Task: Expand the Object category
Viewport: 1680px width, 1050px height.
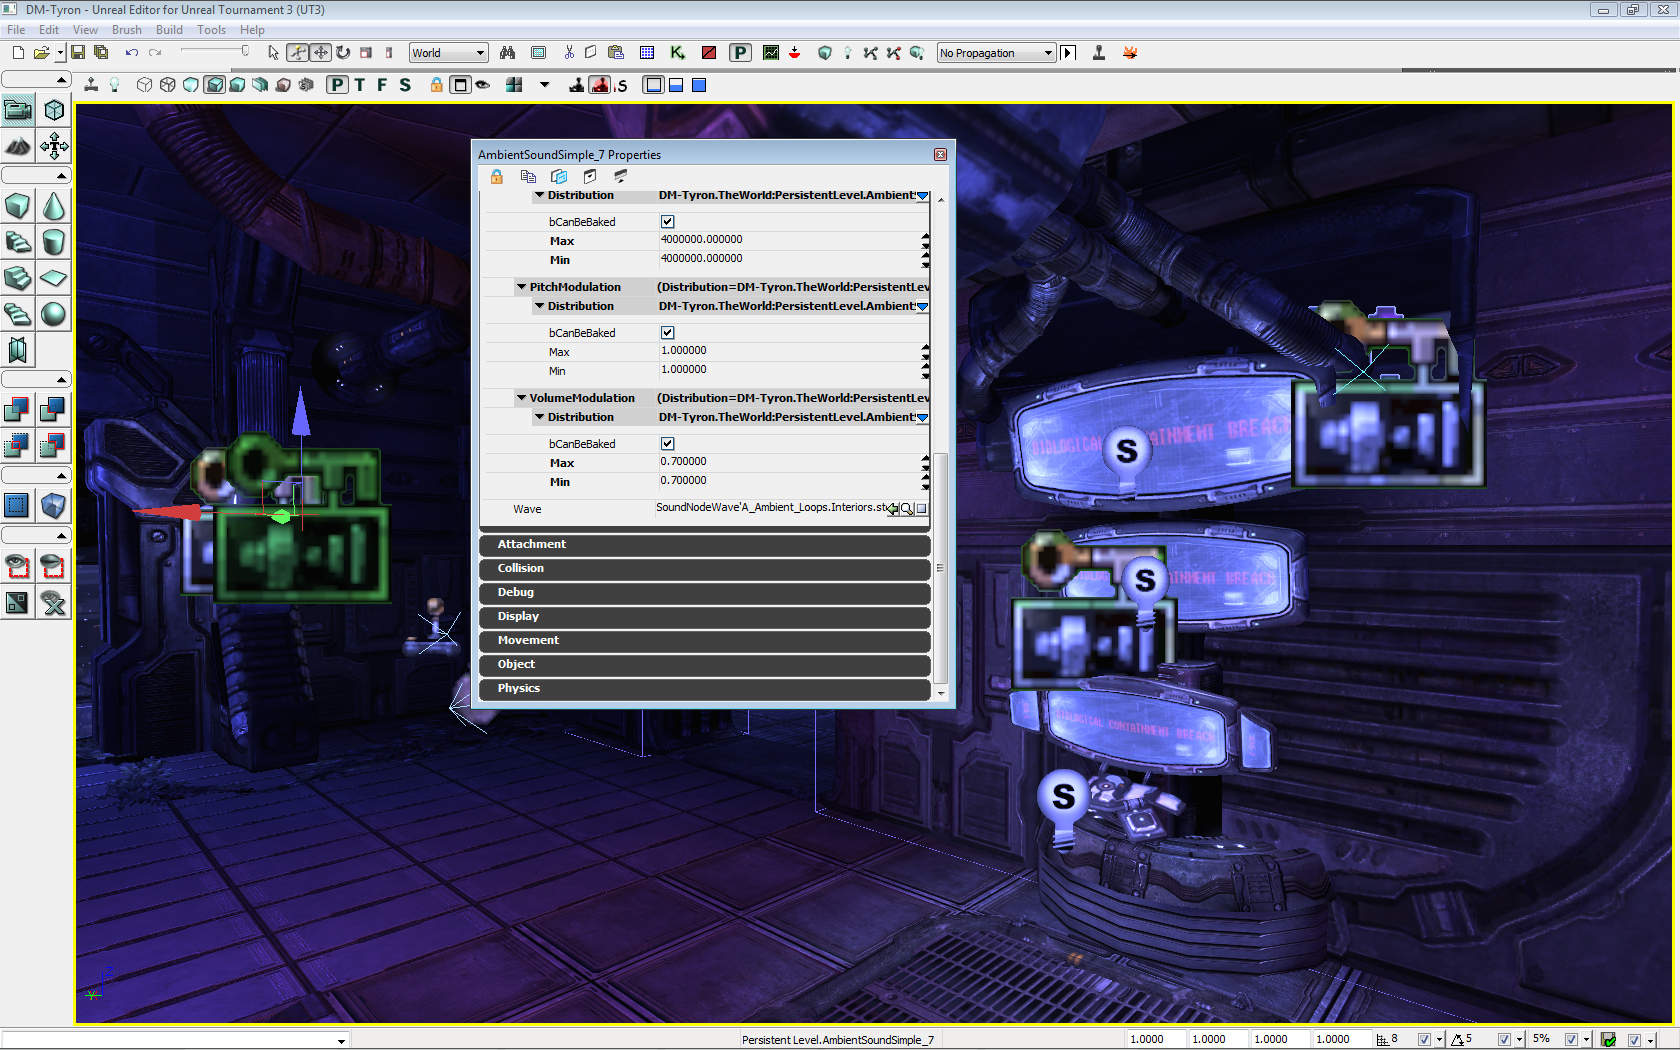Action: click(705, 665)
